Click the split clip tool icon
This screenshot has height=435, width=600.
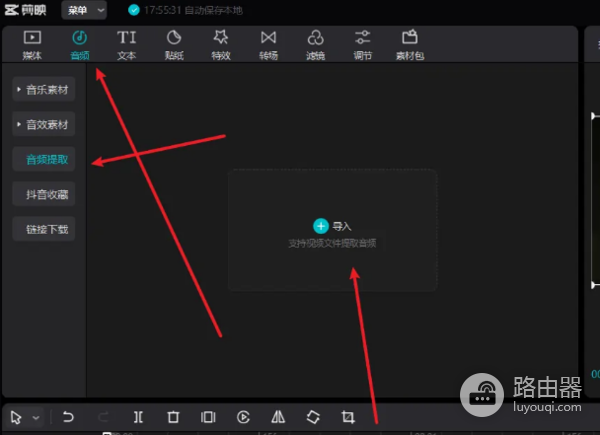pos(138,417)
